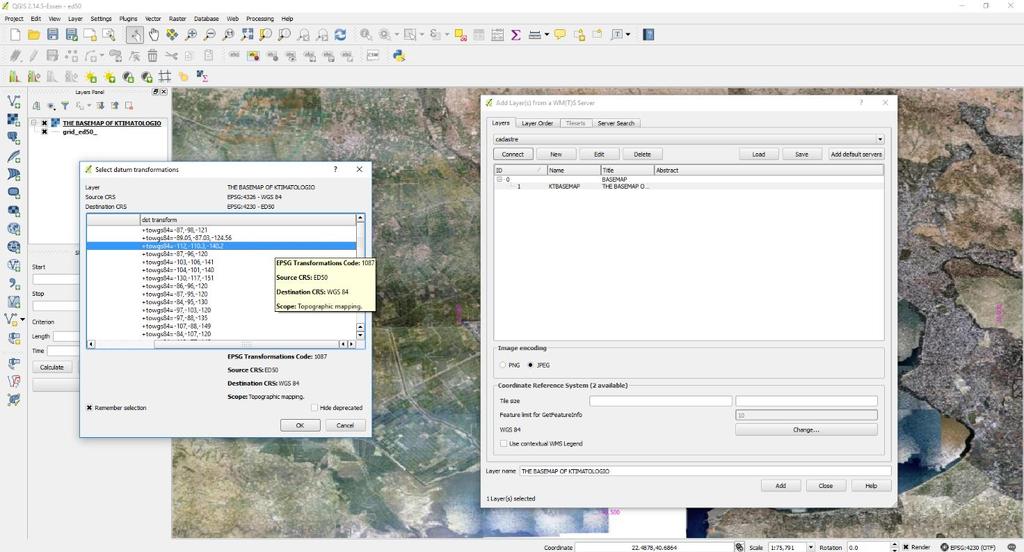Enable Use contextual WMS Legend checkbox
1024x552 pixels.
503,444
